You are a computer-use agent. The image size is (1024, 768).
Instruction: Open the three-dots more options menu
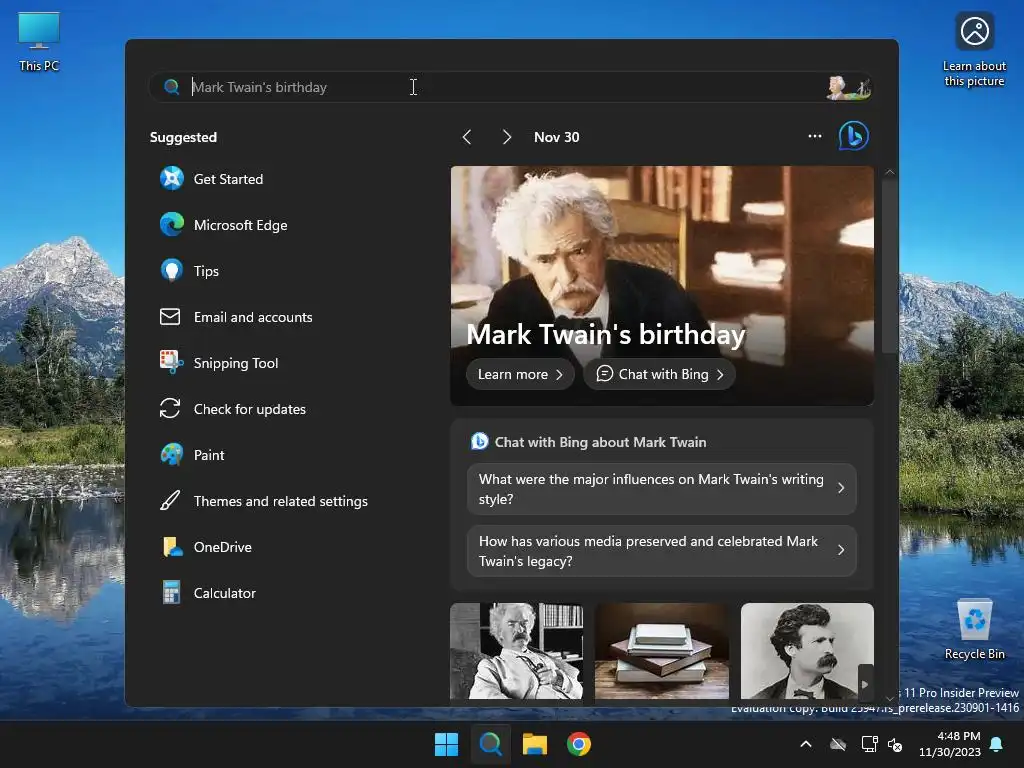point(814,136)
